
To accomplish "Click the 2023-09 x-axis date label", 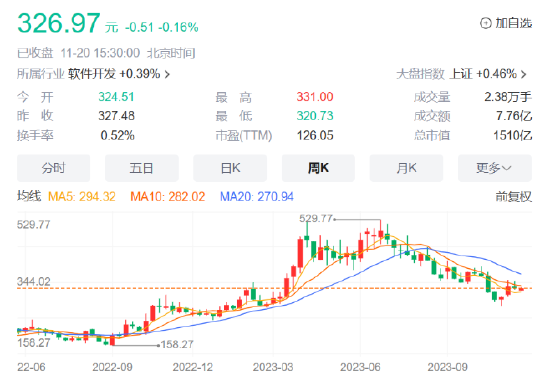I will [447, 367].
